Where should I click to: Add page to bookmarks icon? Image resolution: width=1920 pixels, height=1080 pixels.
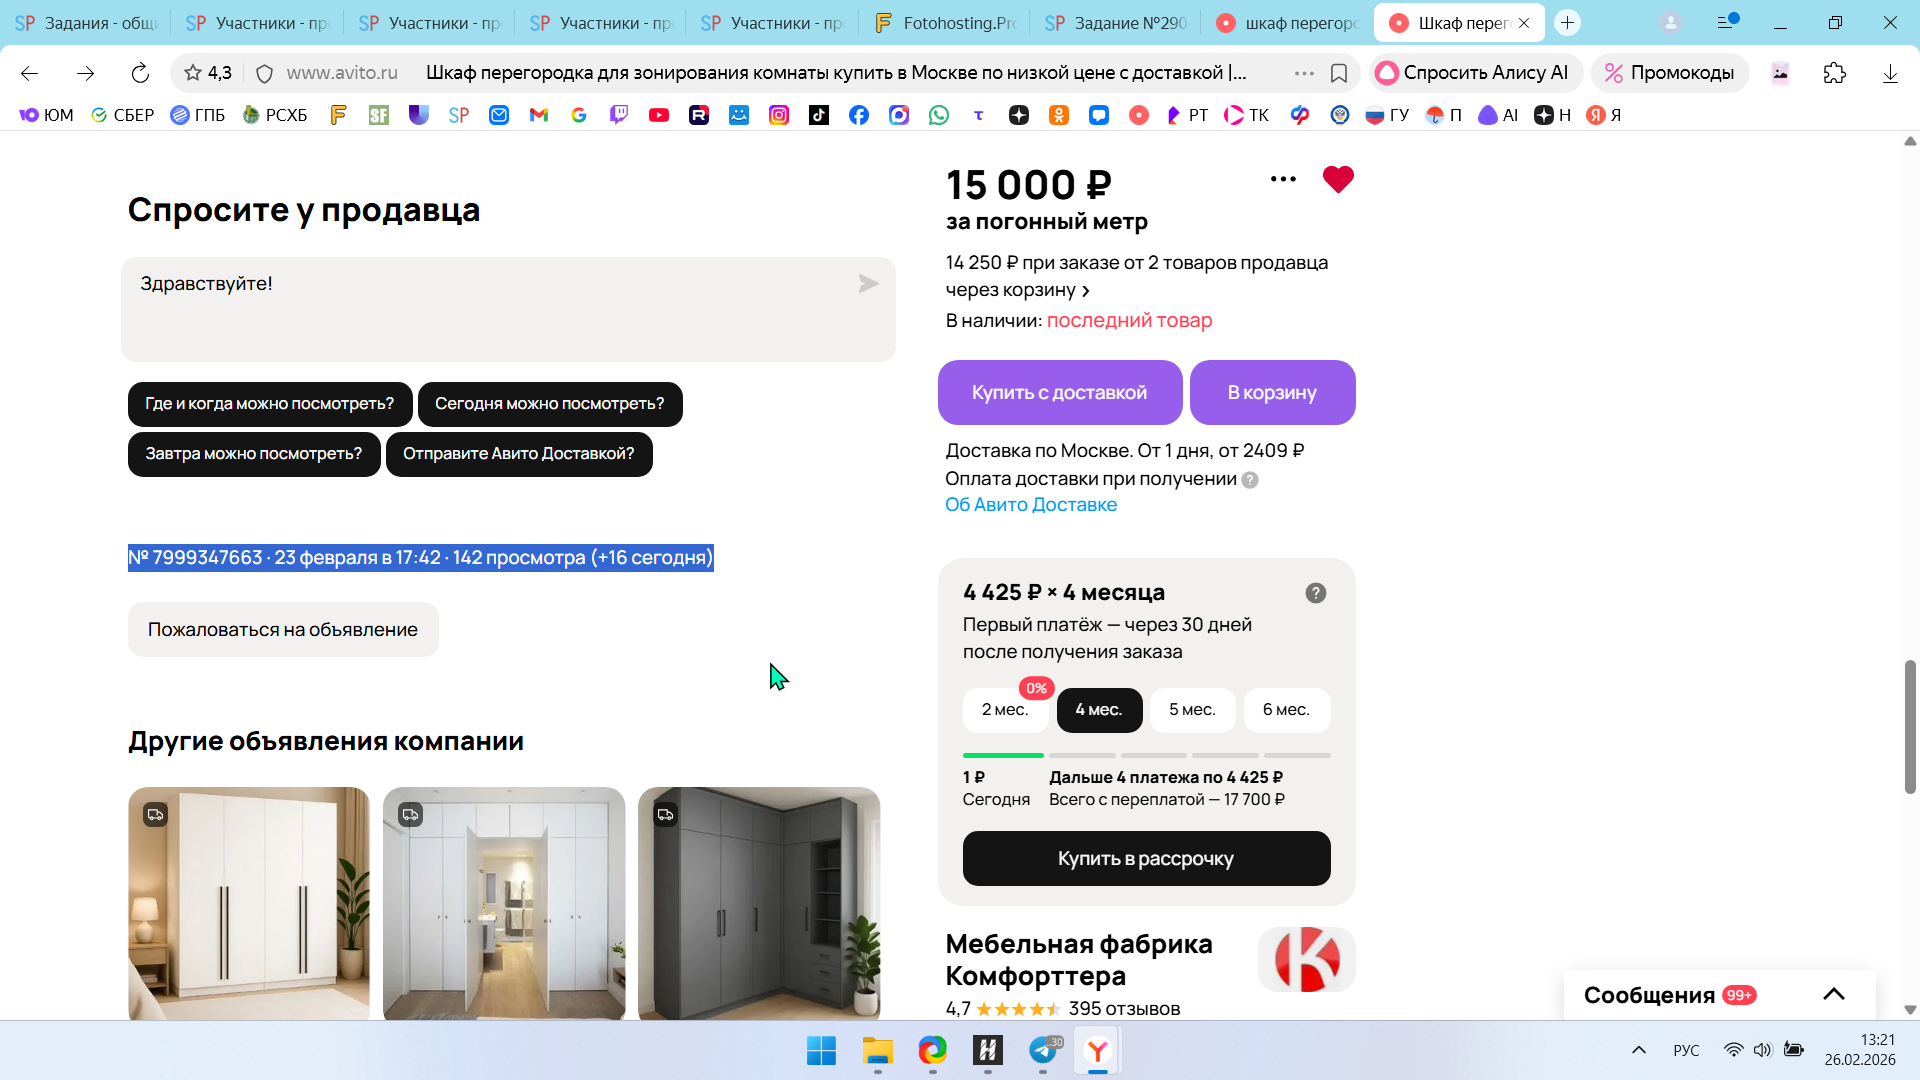click(x=1339, y=73)
